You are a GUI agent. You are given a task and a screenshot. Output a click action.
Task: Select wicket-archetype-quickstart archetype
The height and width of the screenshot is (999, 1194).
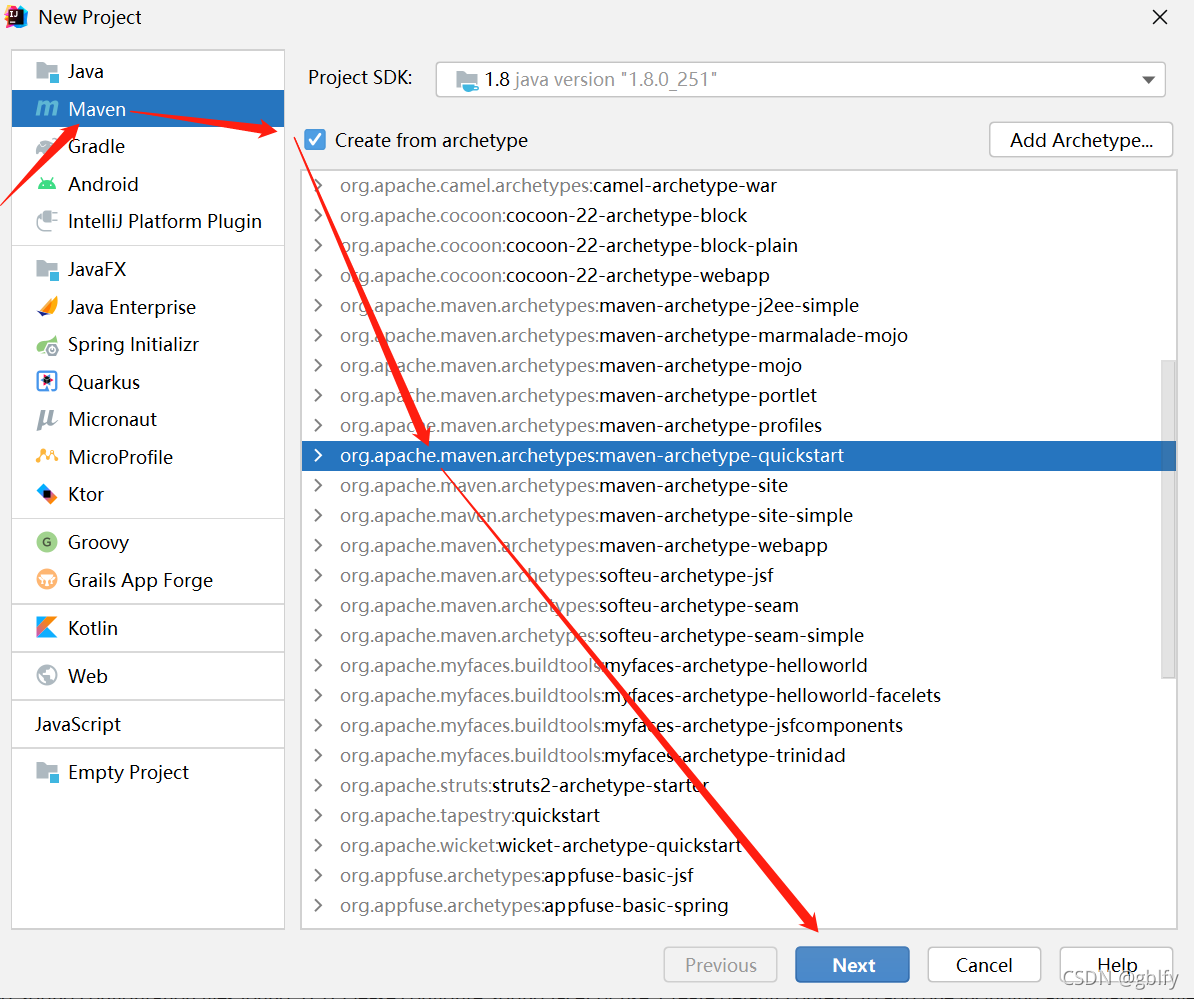(x=739, y=846)
